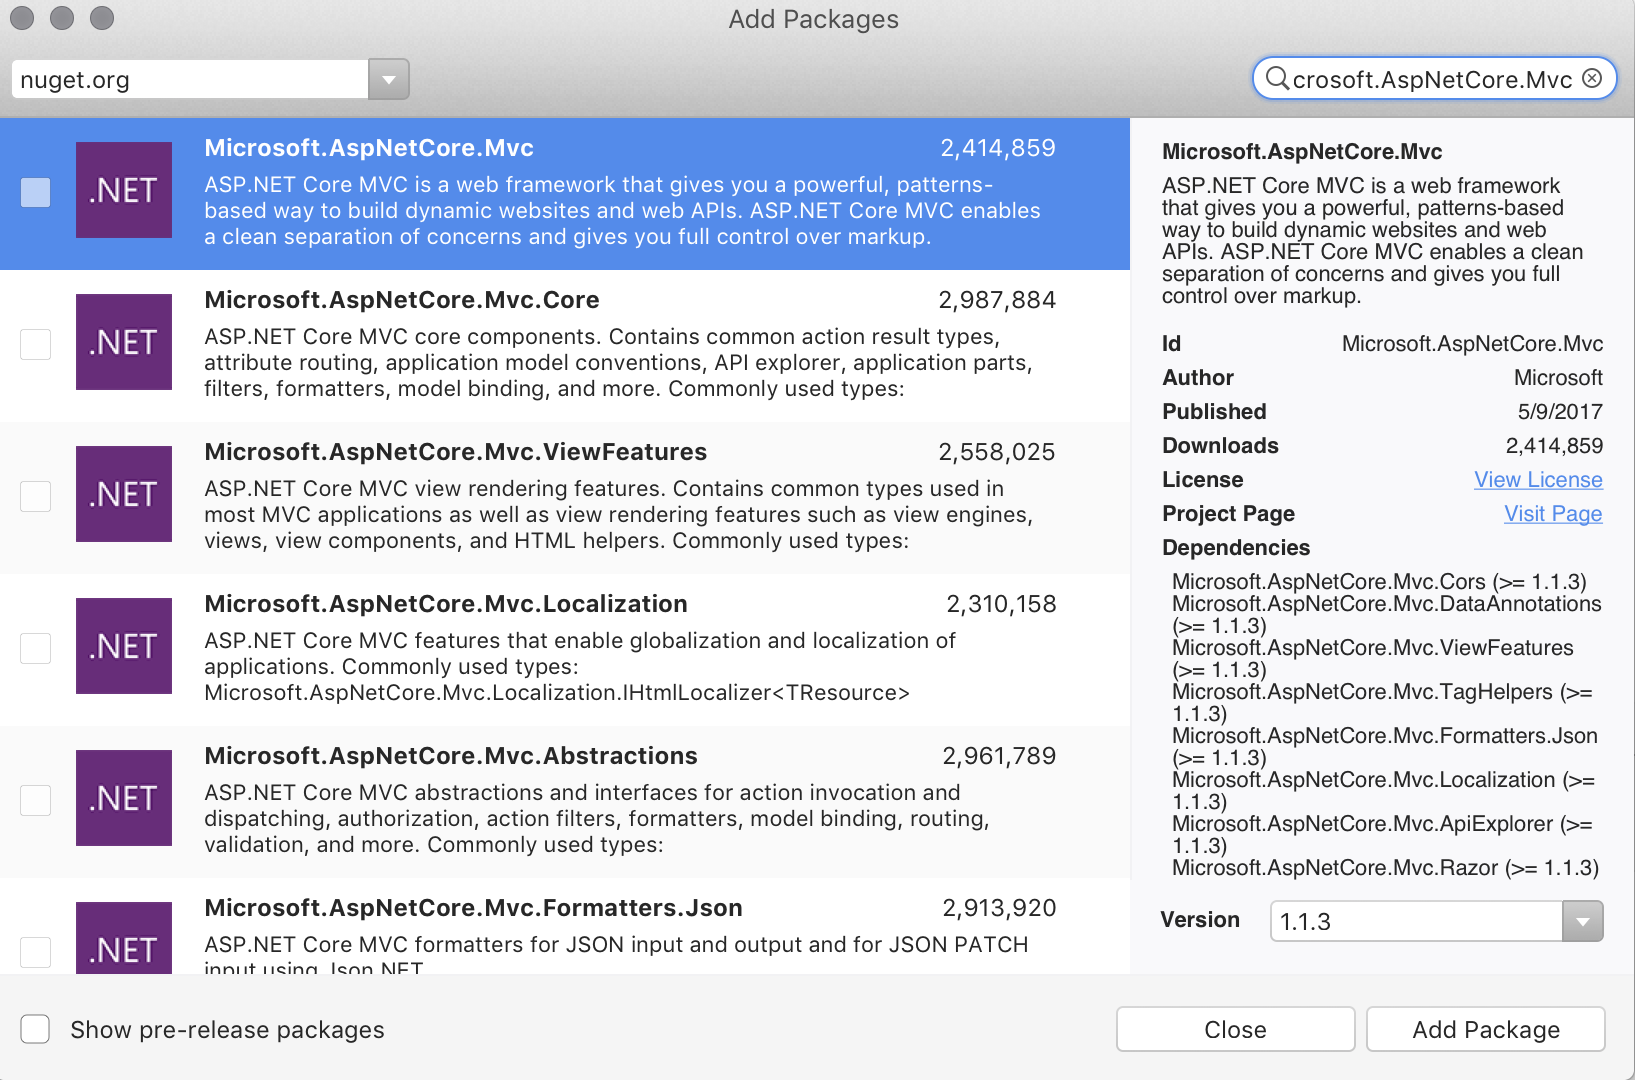
Task: Check the Mvc.Formatters.Json package checkbox
Action: (36, 952)
